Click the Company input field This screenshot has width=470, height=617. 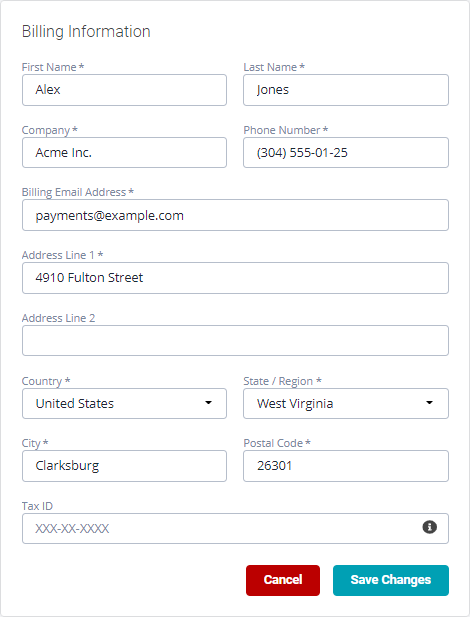(124, 152)
